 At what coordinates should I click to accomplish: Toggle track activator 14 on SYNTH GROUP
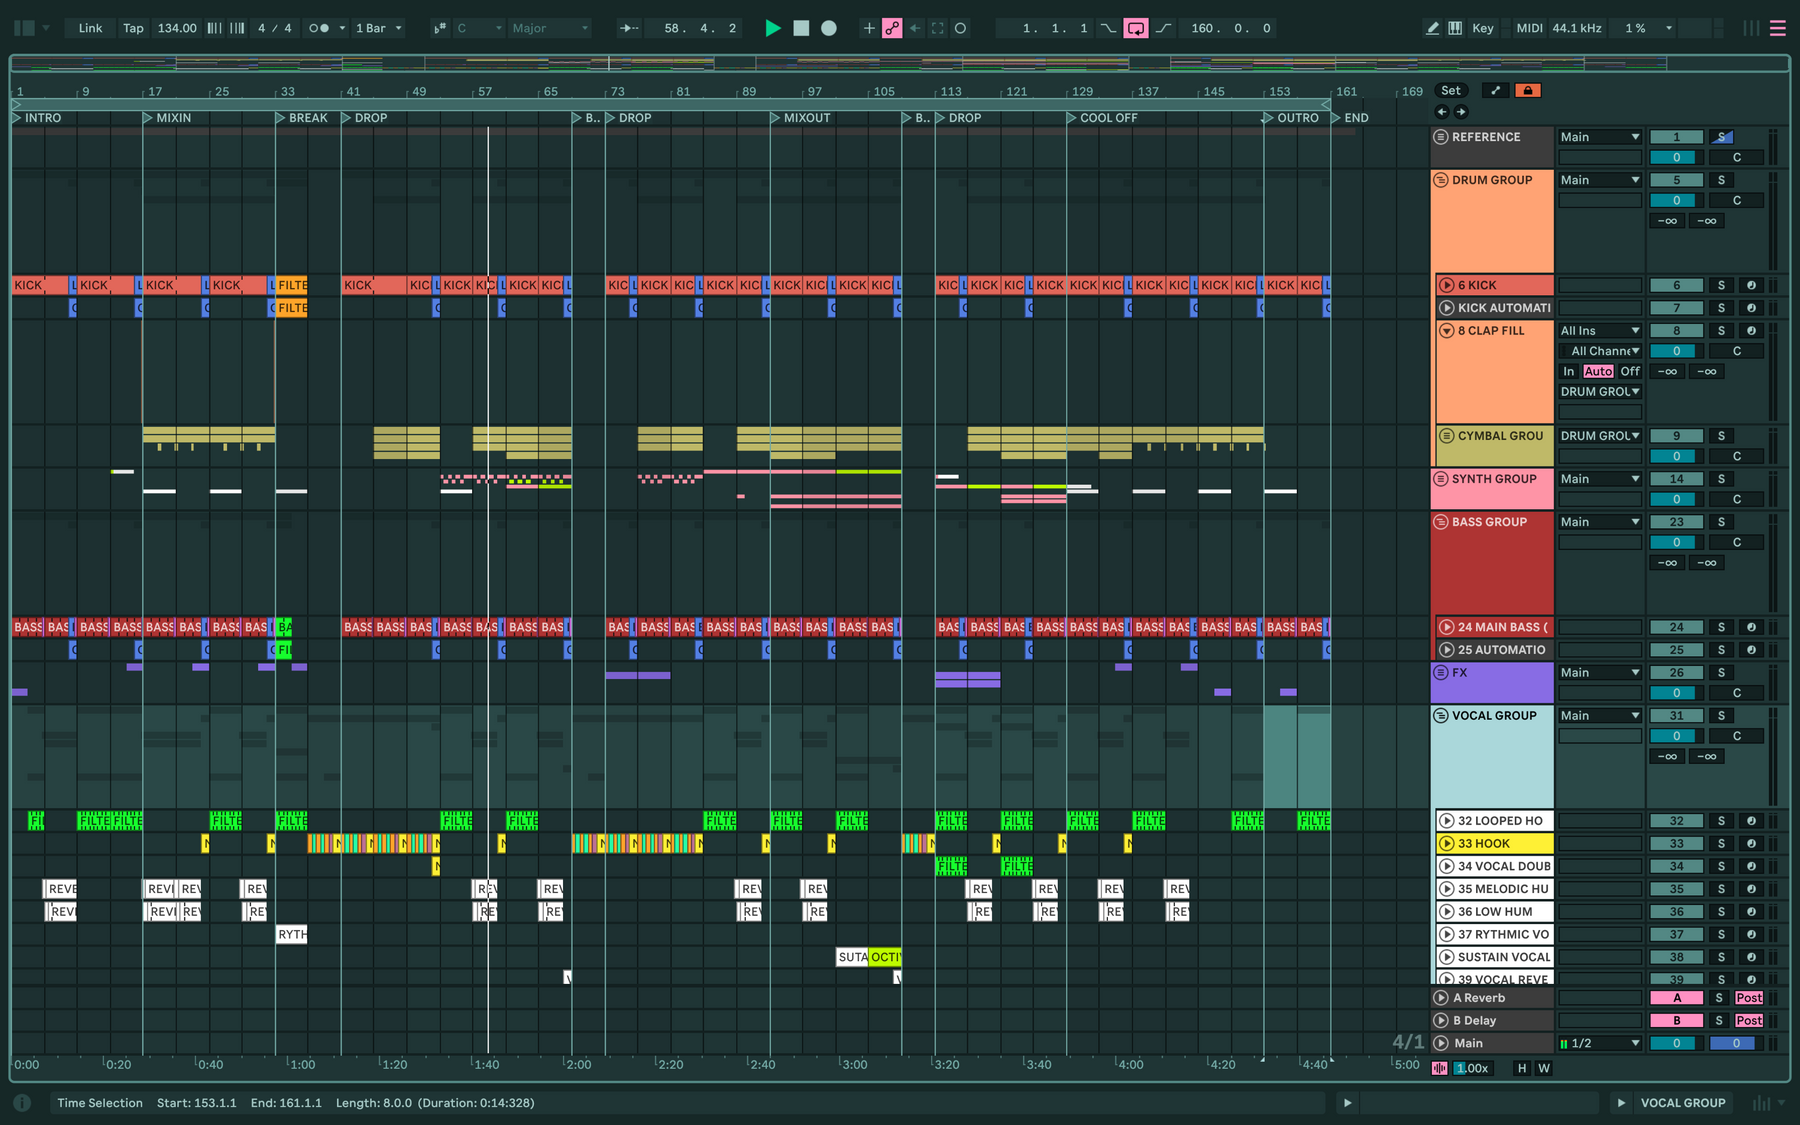click(1676, 479)
